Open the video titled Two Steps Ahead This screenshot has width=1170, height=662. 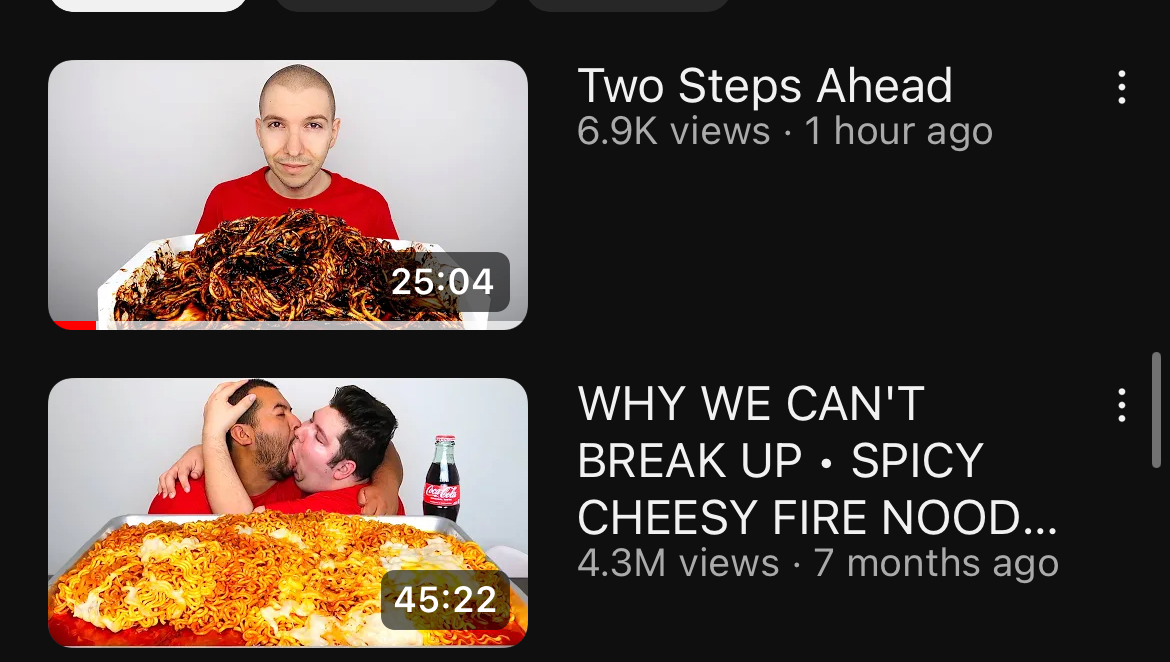pyautogui.click(x=765, y=86)
